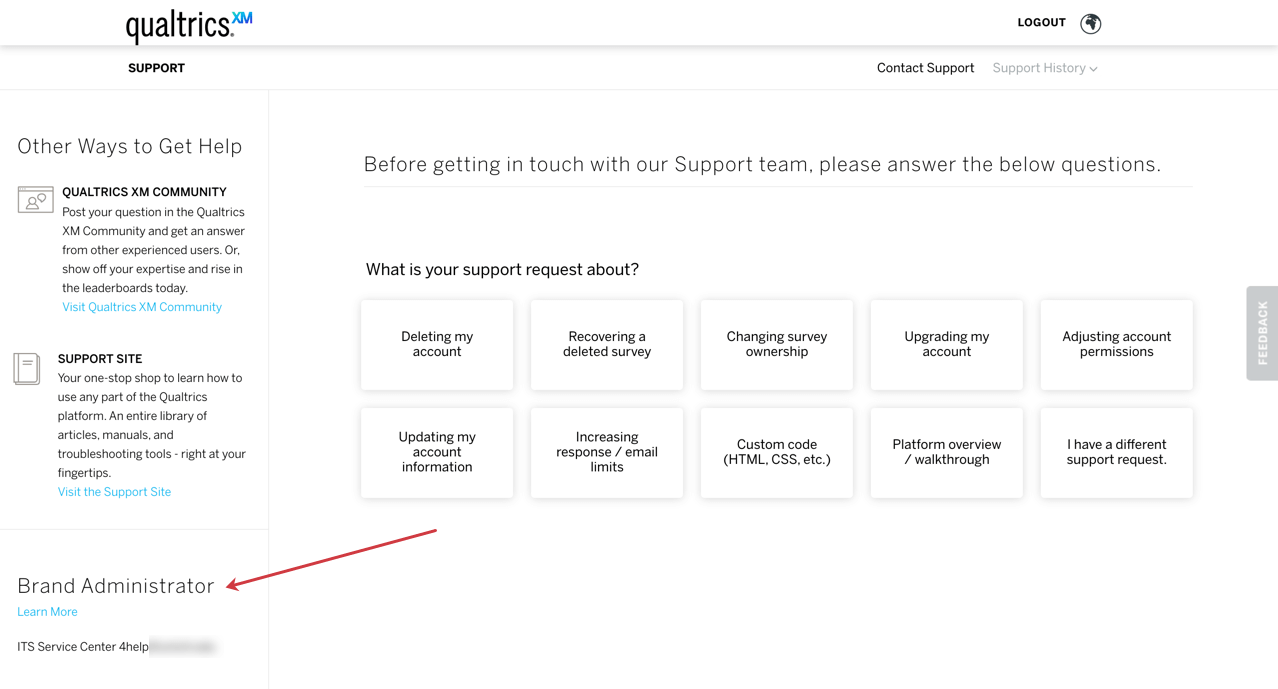Open the Visit the Support Site link

click(x=114, y=492)
